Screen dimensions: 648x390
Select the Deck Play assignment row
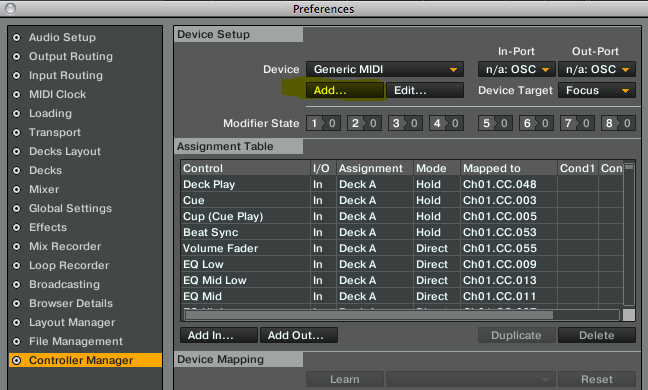tap(402, 184)
